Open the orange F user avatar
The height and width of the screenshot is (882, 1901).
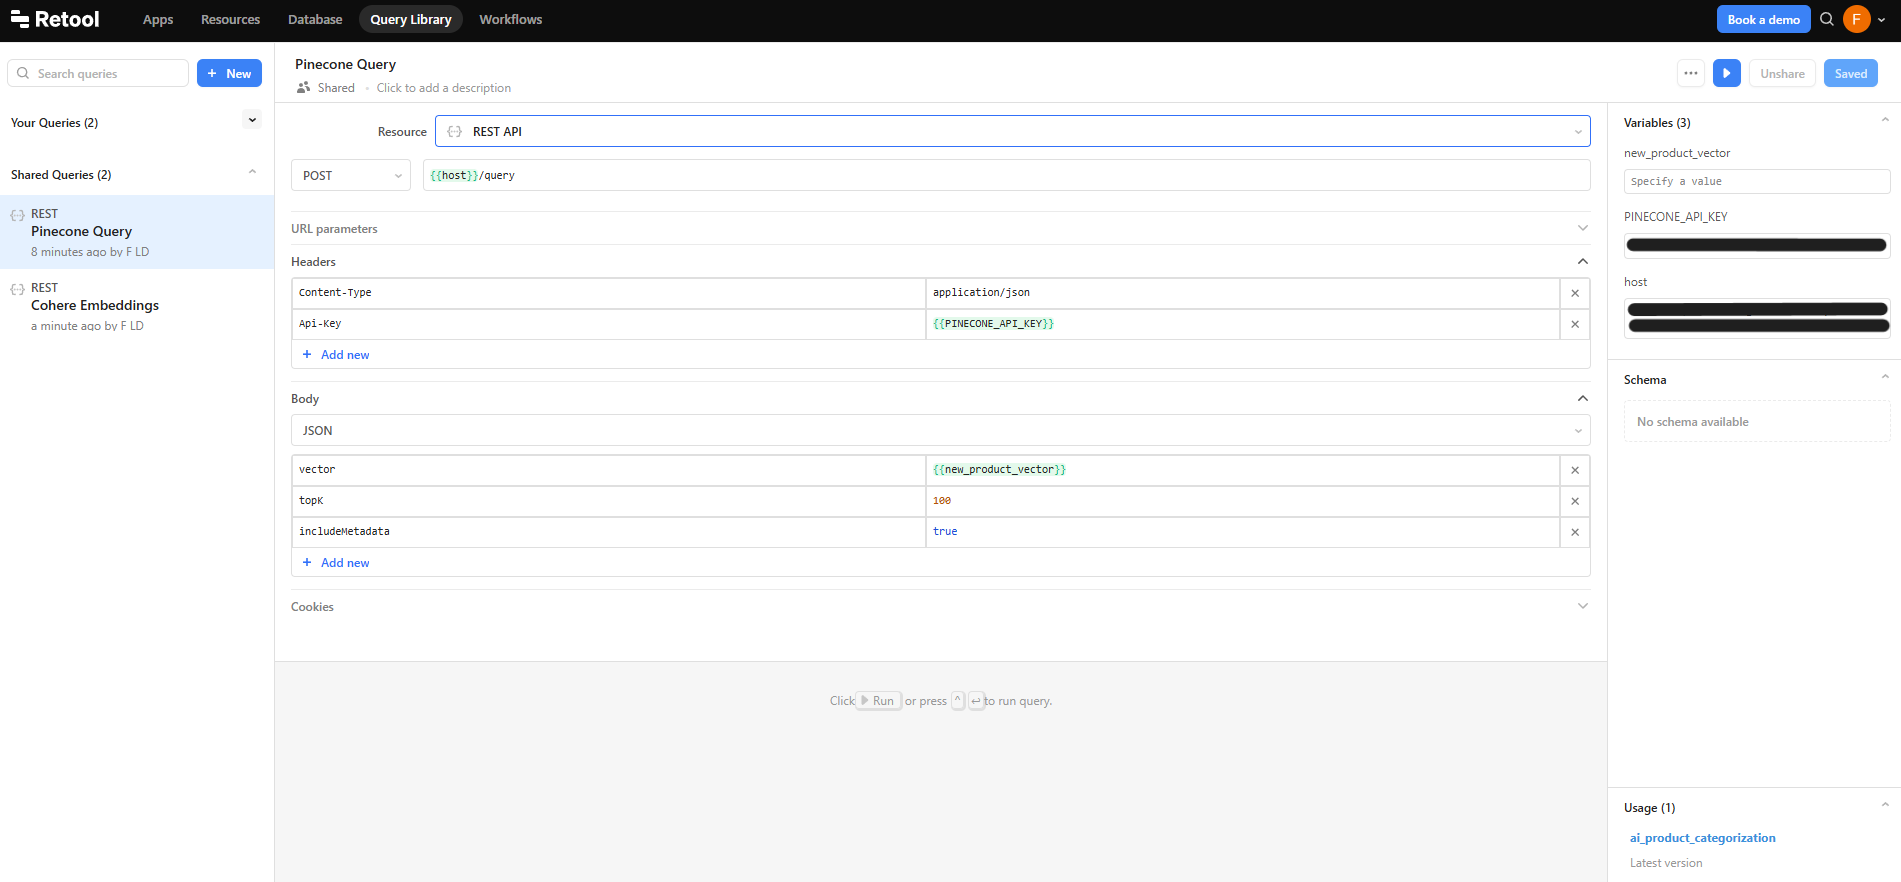pyautogui.click(x=1857, y=19)
